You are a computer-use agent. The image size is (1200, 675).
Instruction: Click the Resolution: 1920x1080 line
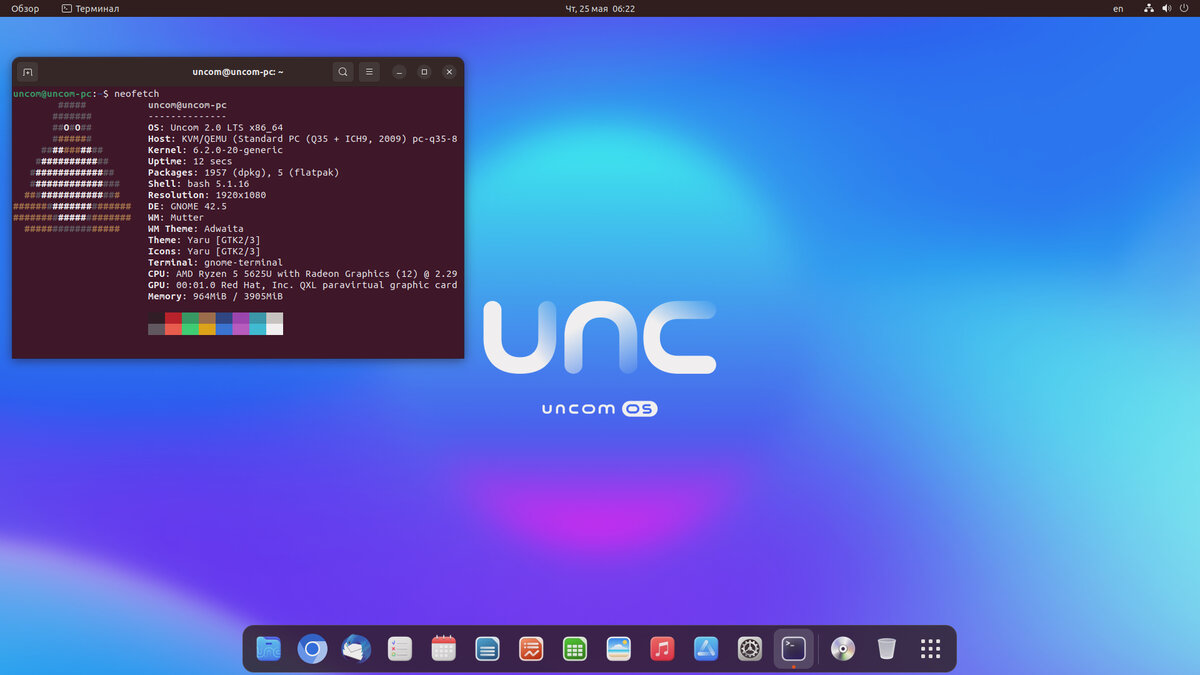207,195
